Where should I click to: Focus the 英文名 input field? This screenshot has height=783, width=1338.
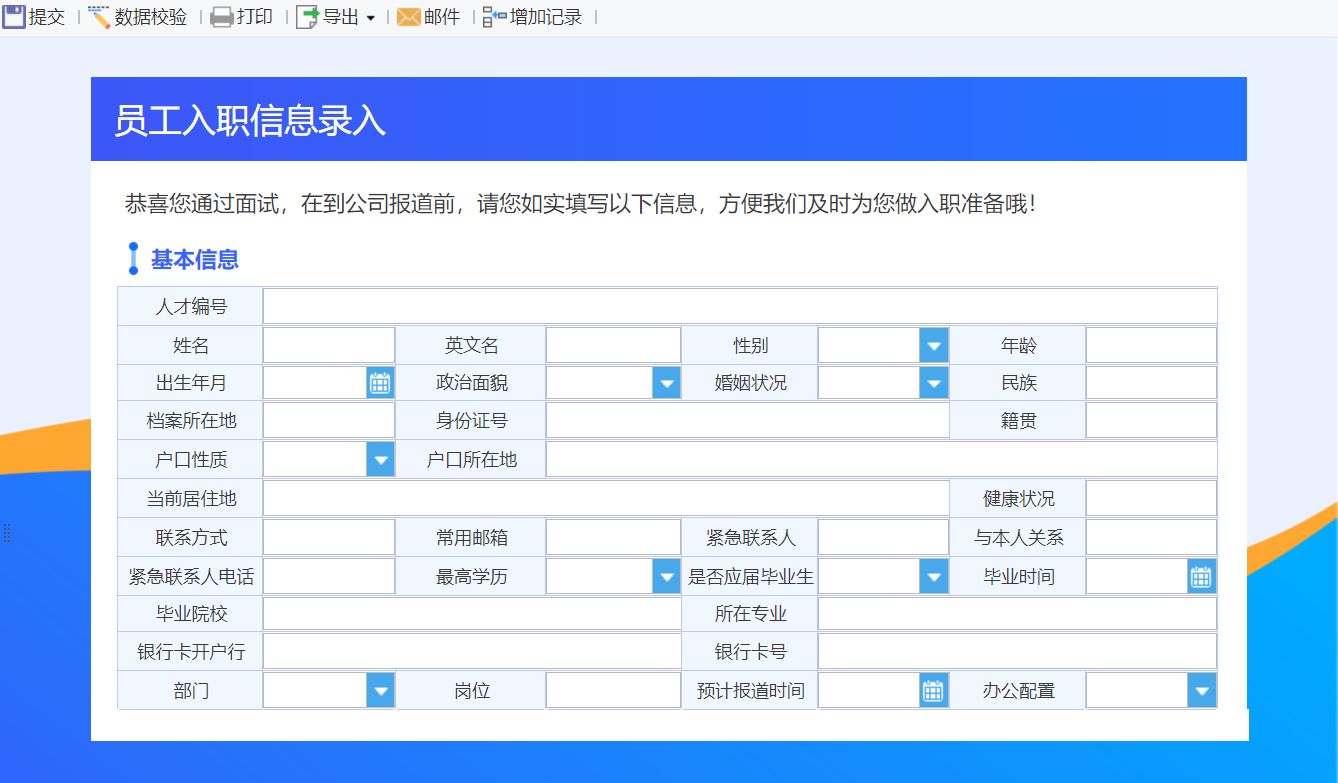coord(613,345)
